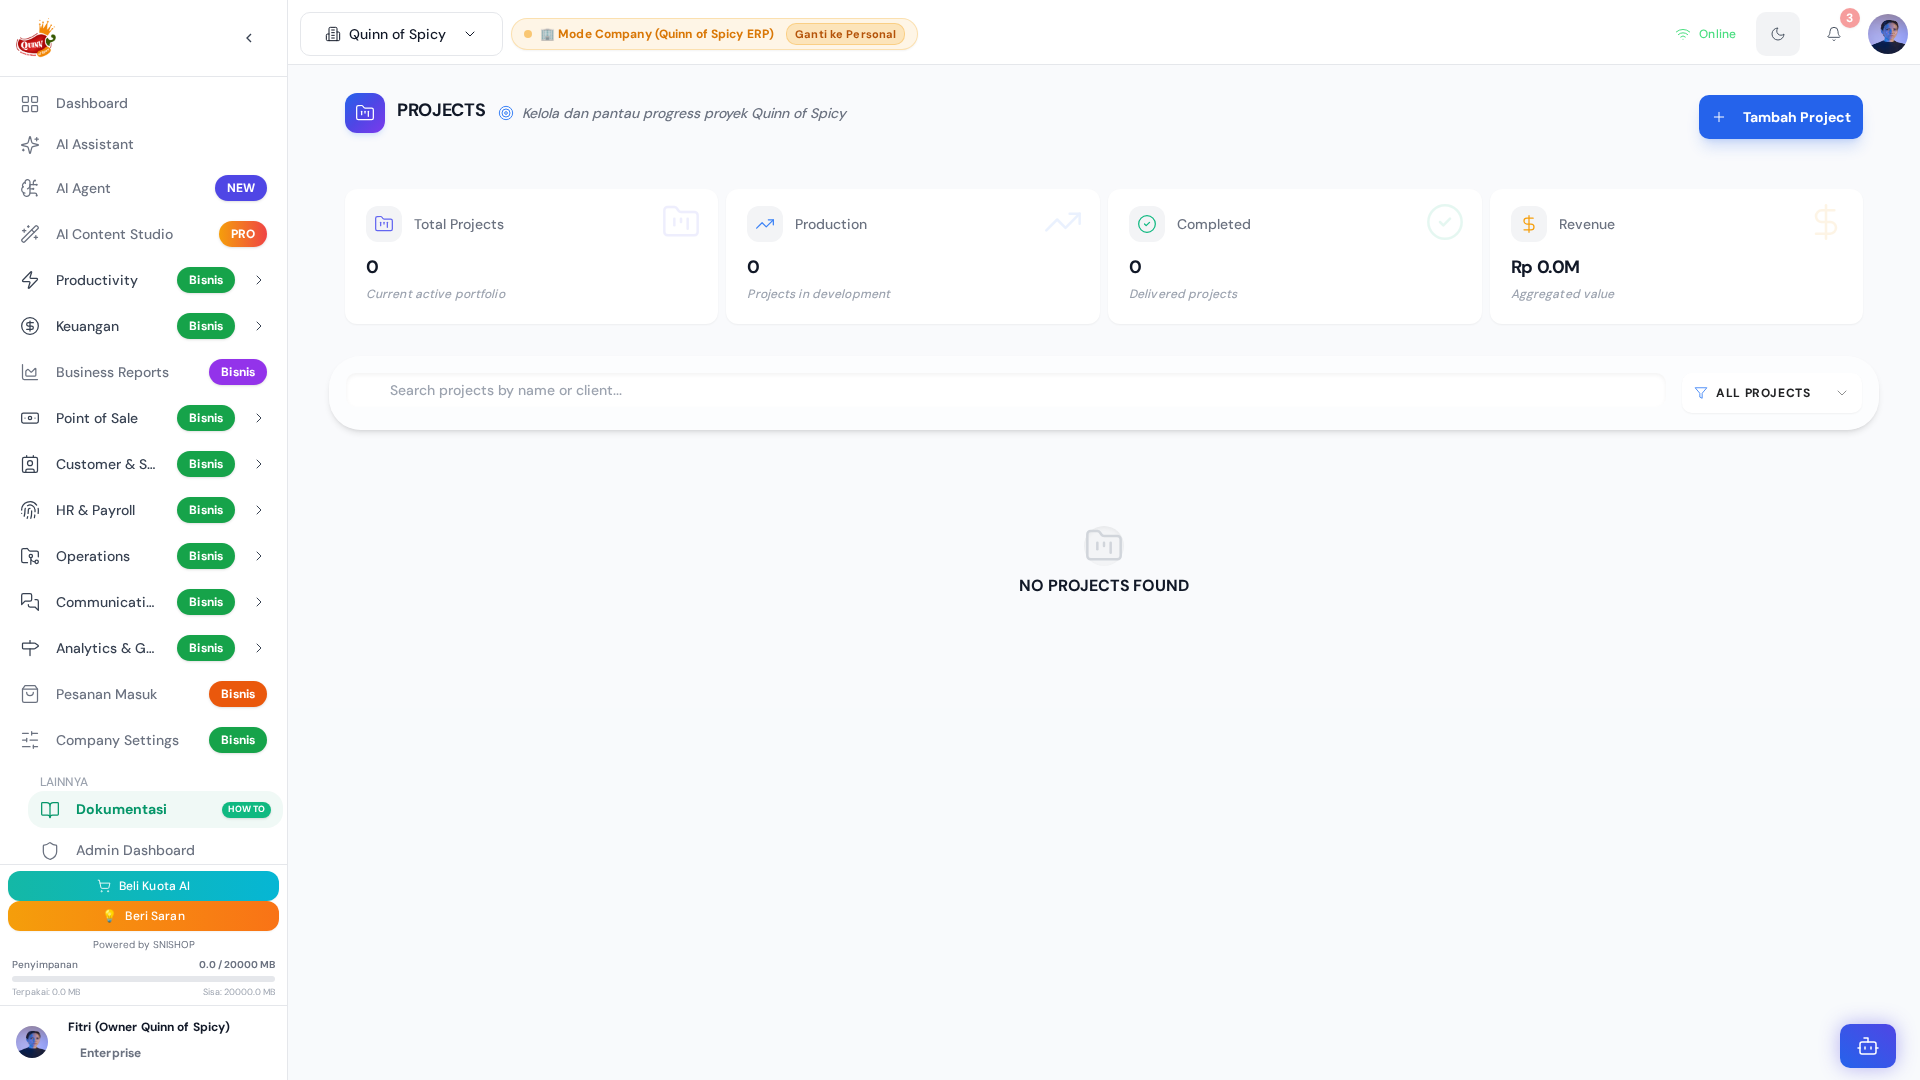Click the HR & Payroll fingerprint icon

pyautogui.click(x=30, y=510)
